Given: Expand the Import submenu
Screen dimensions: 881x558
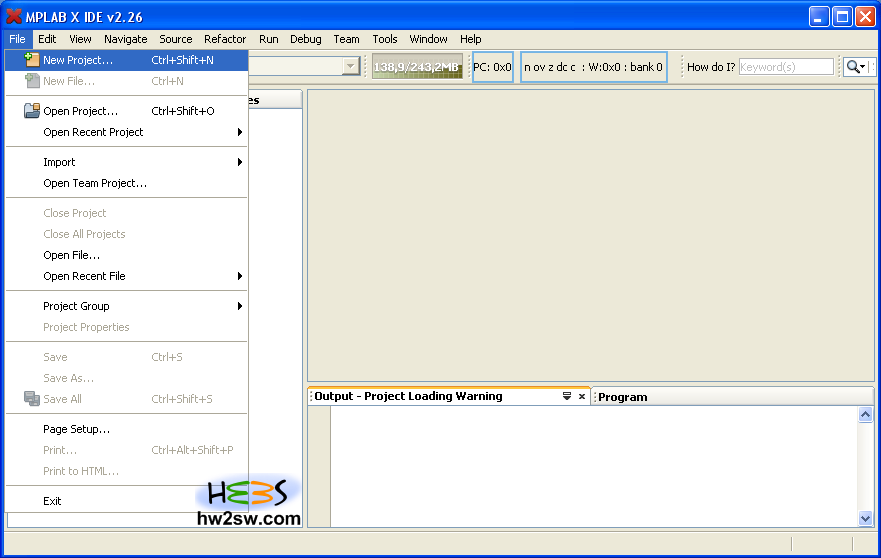Looking at the screenshot, I should pyautogui.click(x=127, y=162).
